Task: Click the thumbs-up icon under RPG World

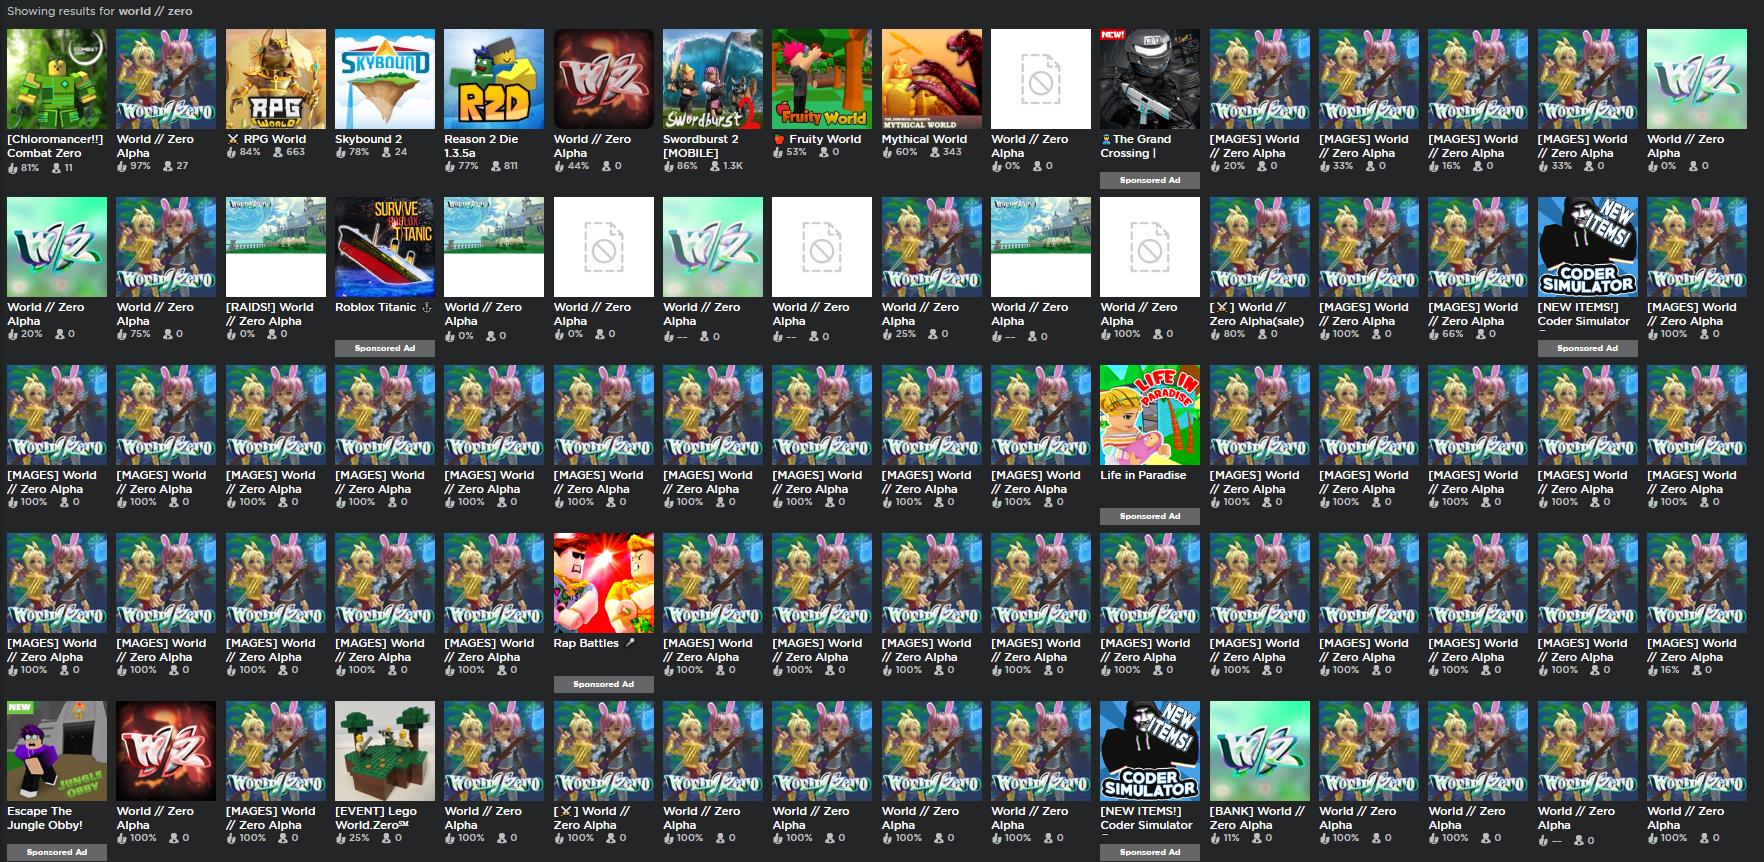Action: [231, 152]
